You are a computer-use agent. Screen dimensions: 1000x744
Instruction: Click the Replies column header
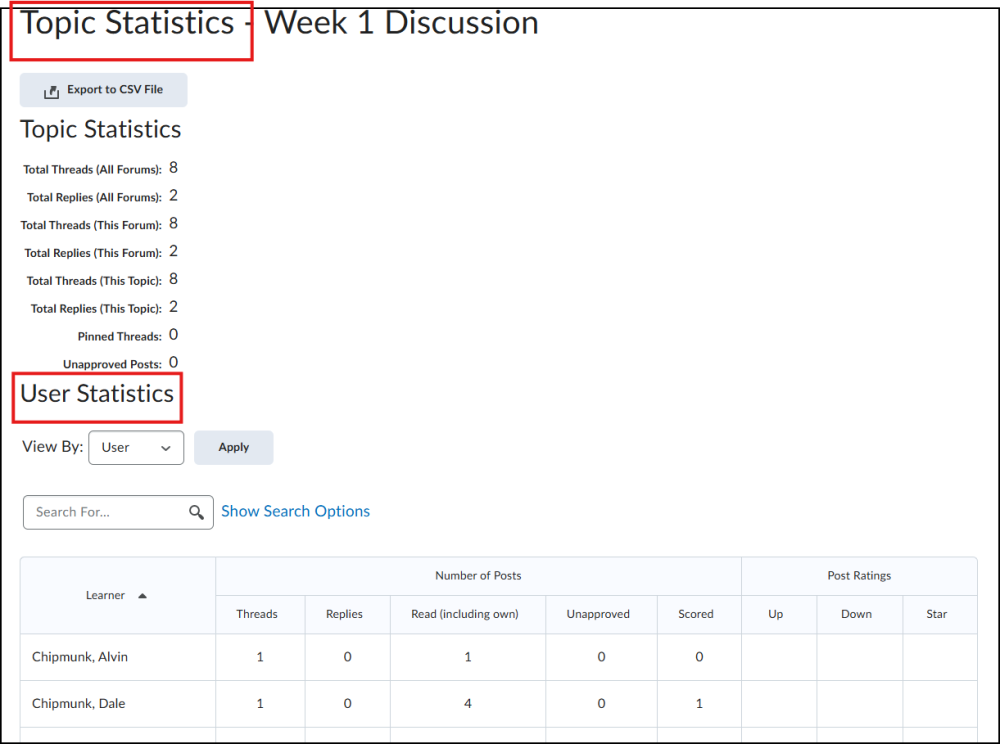tap(346, 614)
